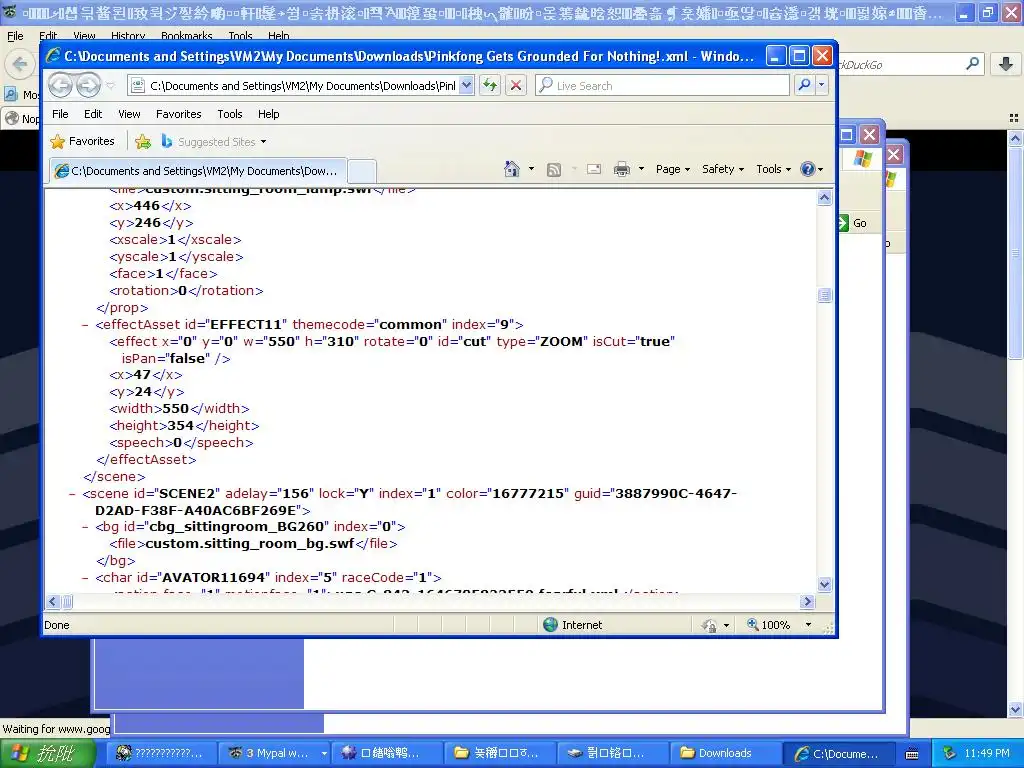Open the History menu in Mypal
The height and width of the screenshot is (768, 1024).
[x=127, y=36]
